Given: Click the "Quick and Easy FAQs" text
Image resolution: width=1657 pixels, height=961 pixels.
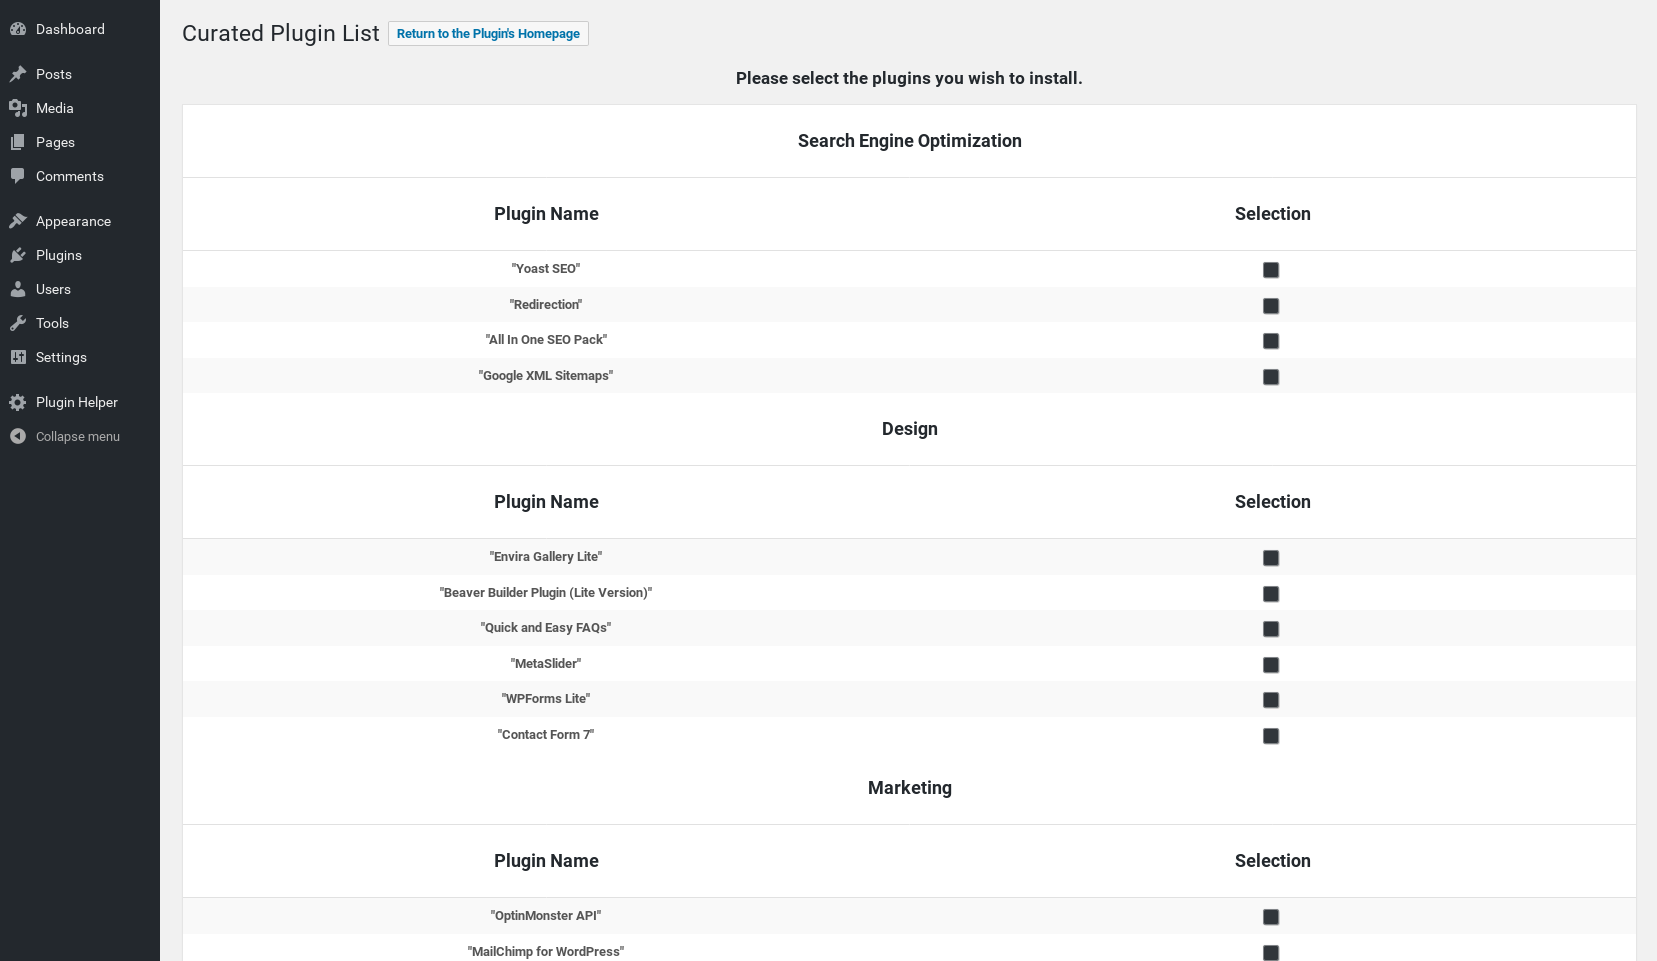Looking at the screenshot, I should point(546,628).
